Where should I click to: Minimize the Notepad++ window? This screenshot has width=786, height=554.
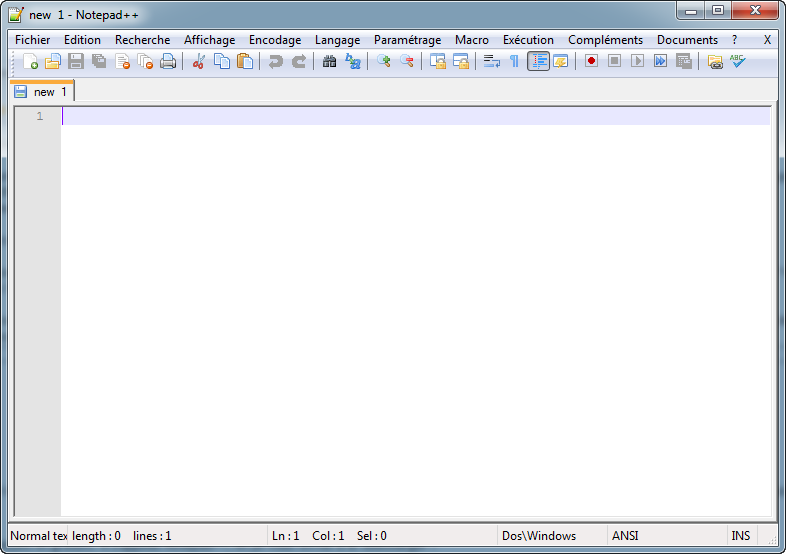tap(691, 10)
